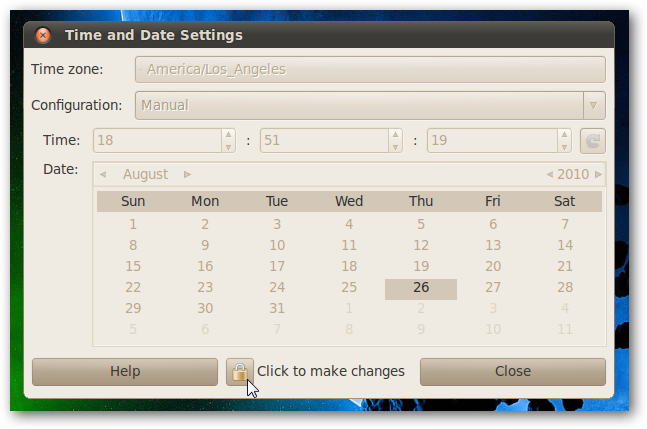
Task: Click the Wed column header
Action: 349,201
